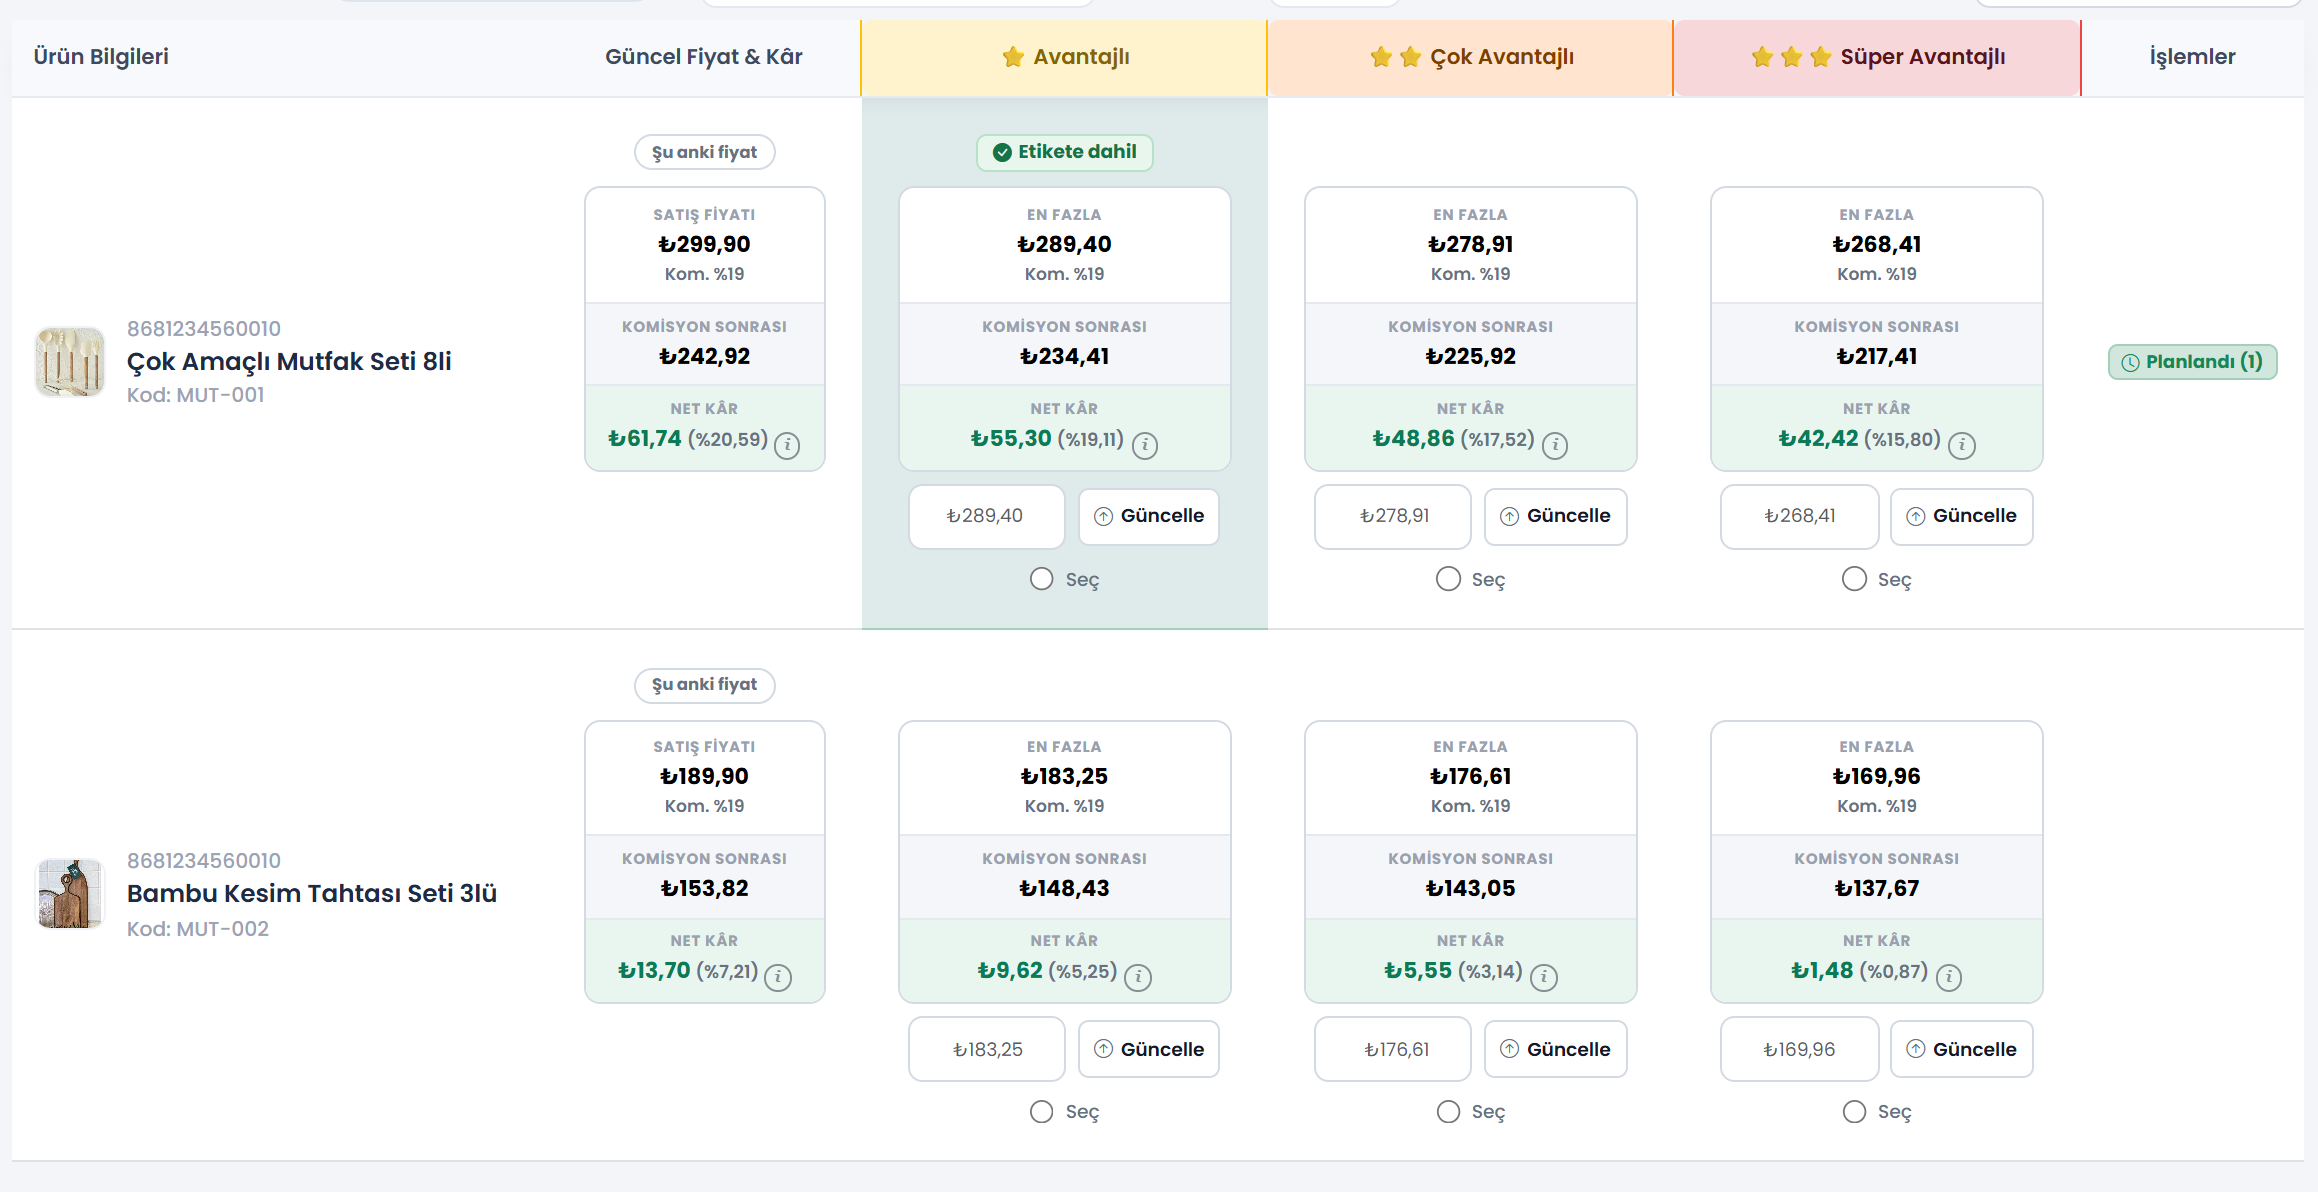Edit the ₺268,41 price input field
Image resolution: width=2318 pixels, height=1192 pixels.
1799,516
